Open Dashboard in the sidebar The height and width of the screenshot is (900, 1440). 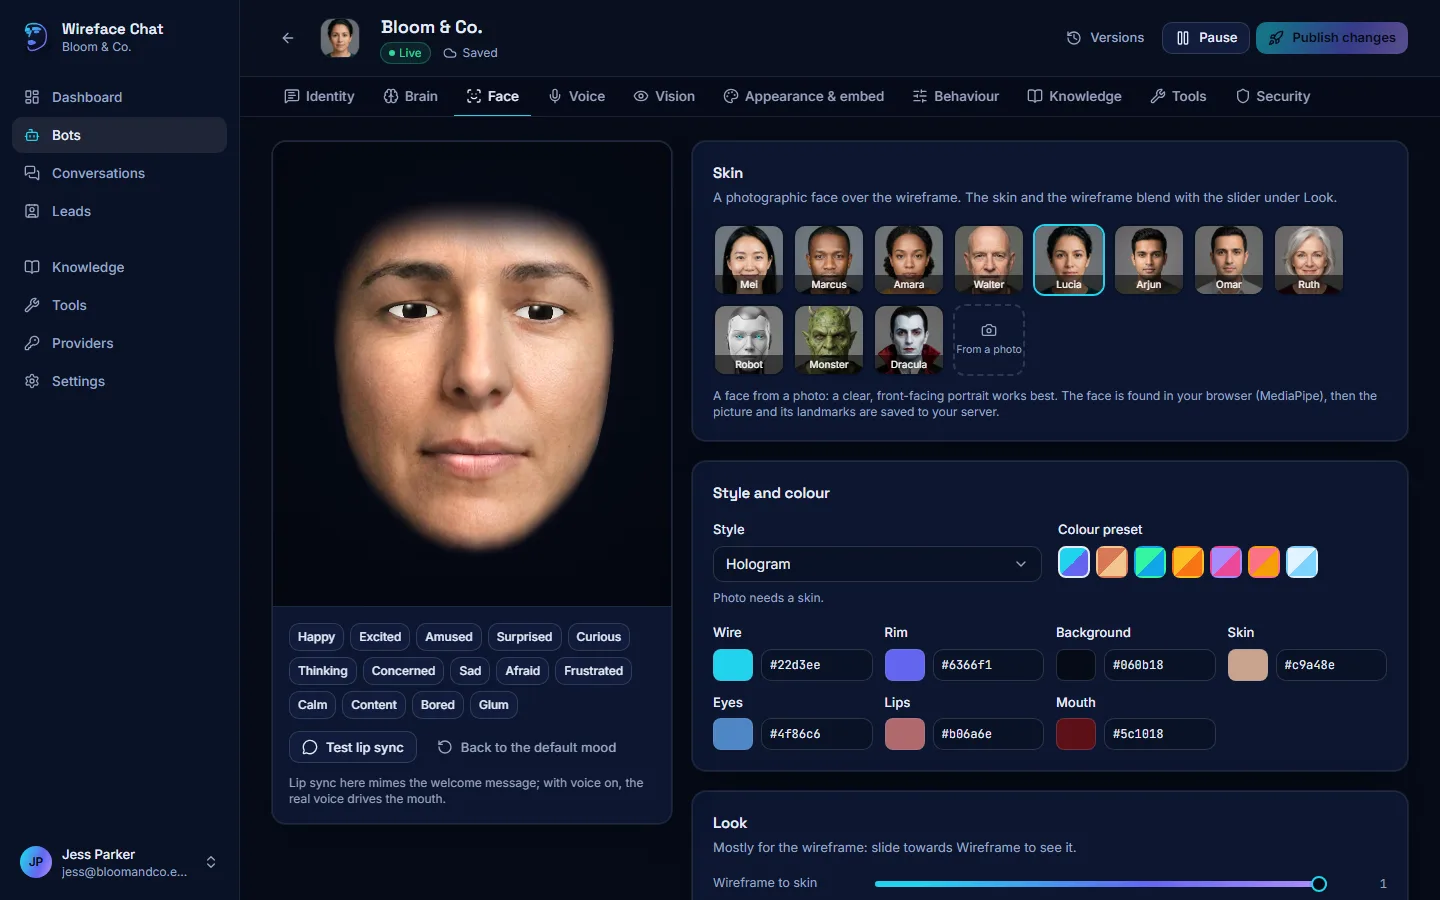(x=119, y=97)
